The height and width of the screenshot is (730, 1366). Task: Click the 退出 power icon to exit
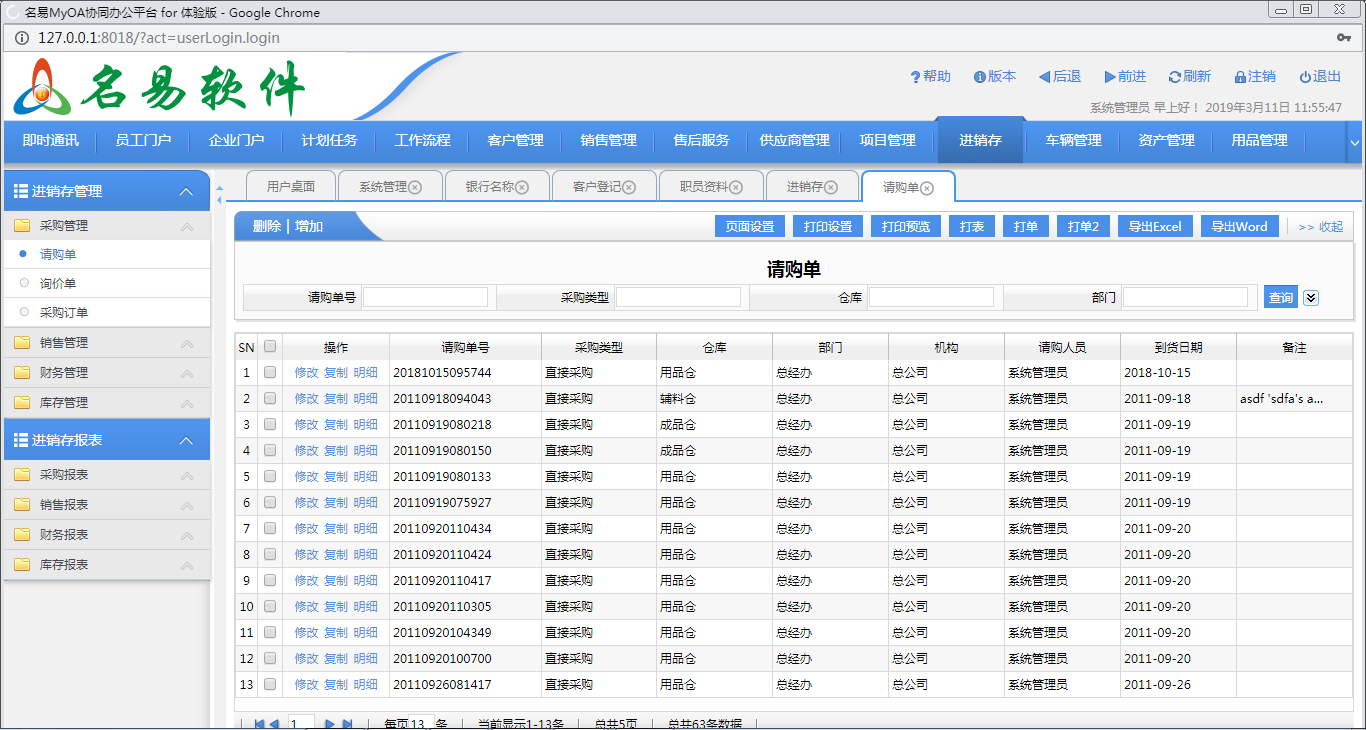coord(1305,77)
